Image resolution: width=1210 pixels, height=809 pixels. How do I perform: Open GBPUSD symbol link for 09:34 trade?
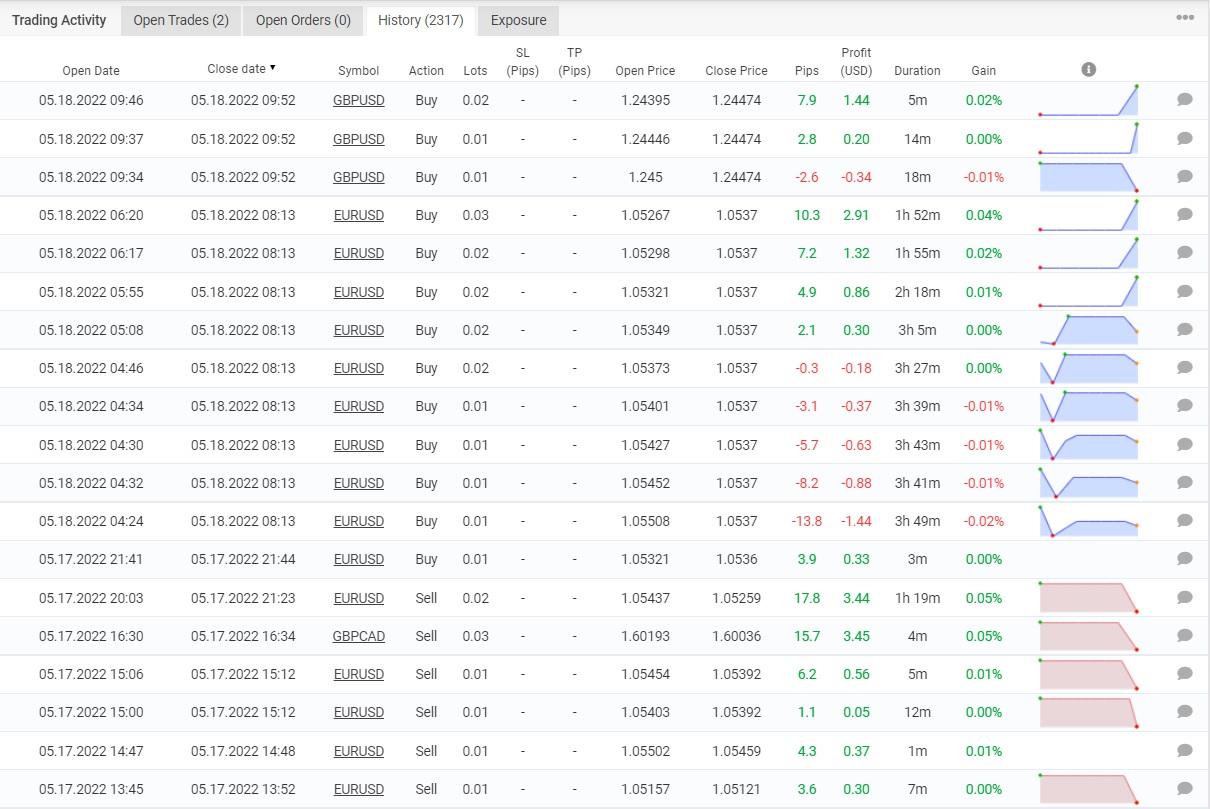pyautogui.click(x=358, y=177)
